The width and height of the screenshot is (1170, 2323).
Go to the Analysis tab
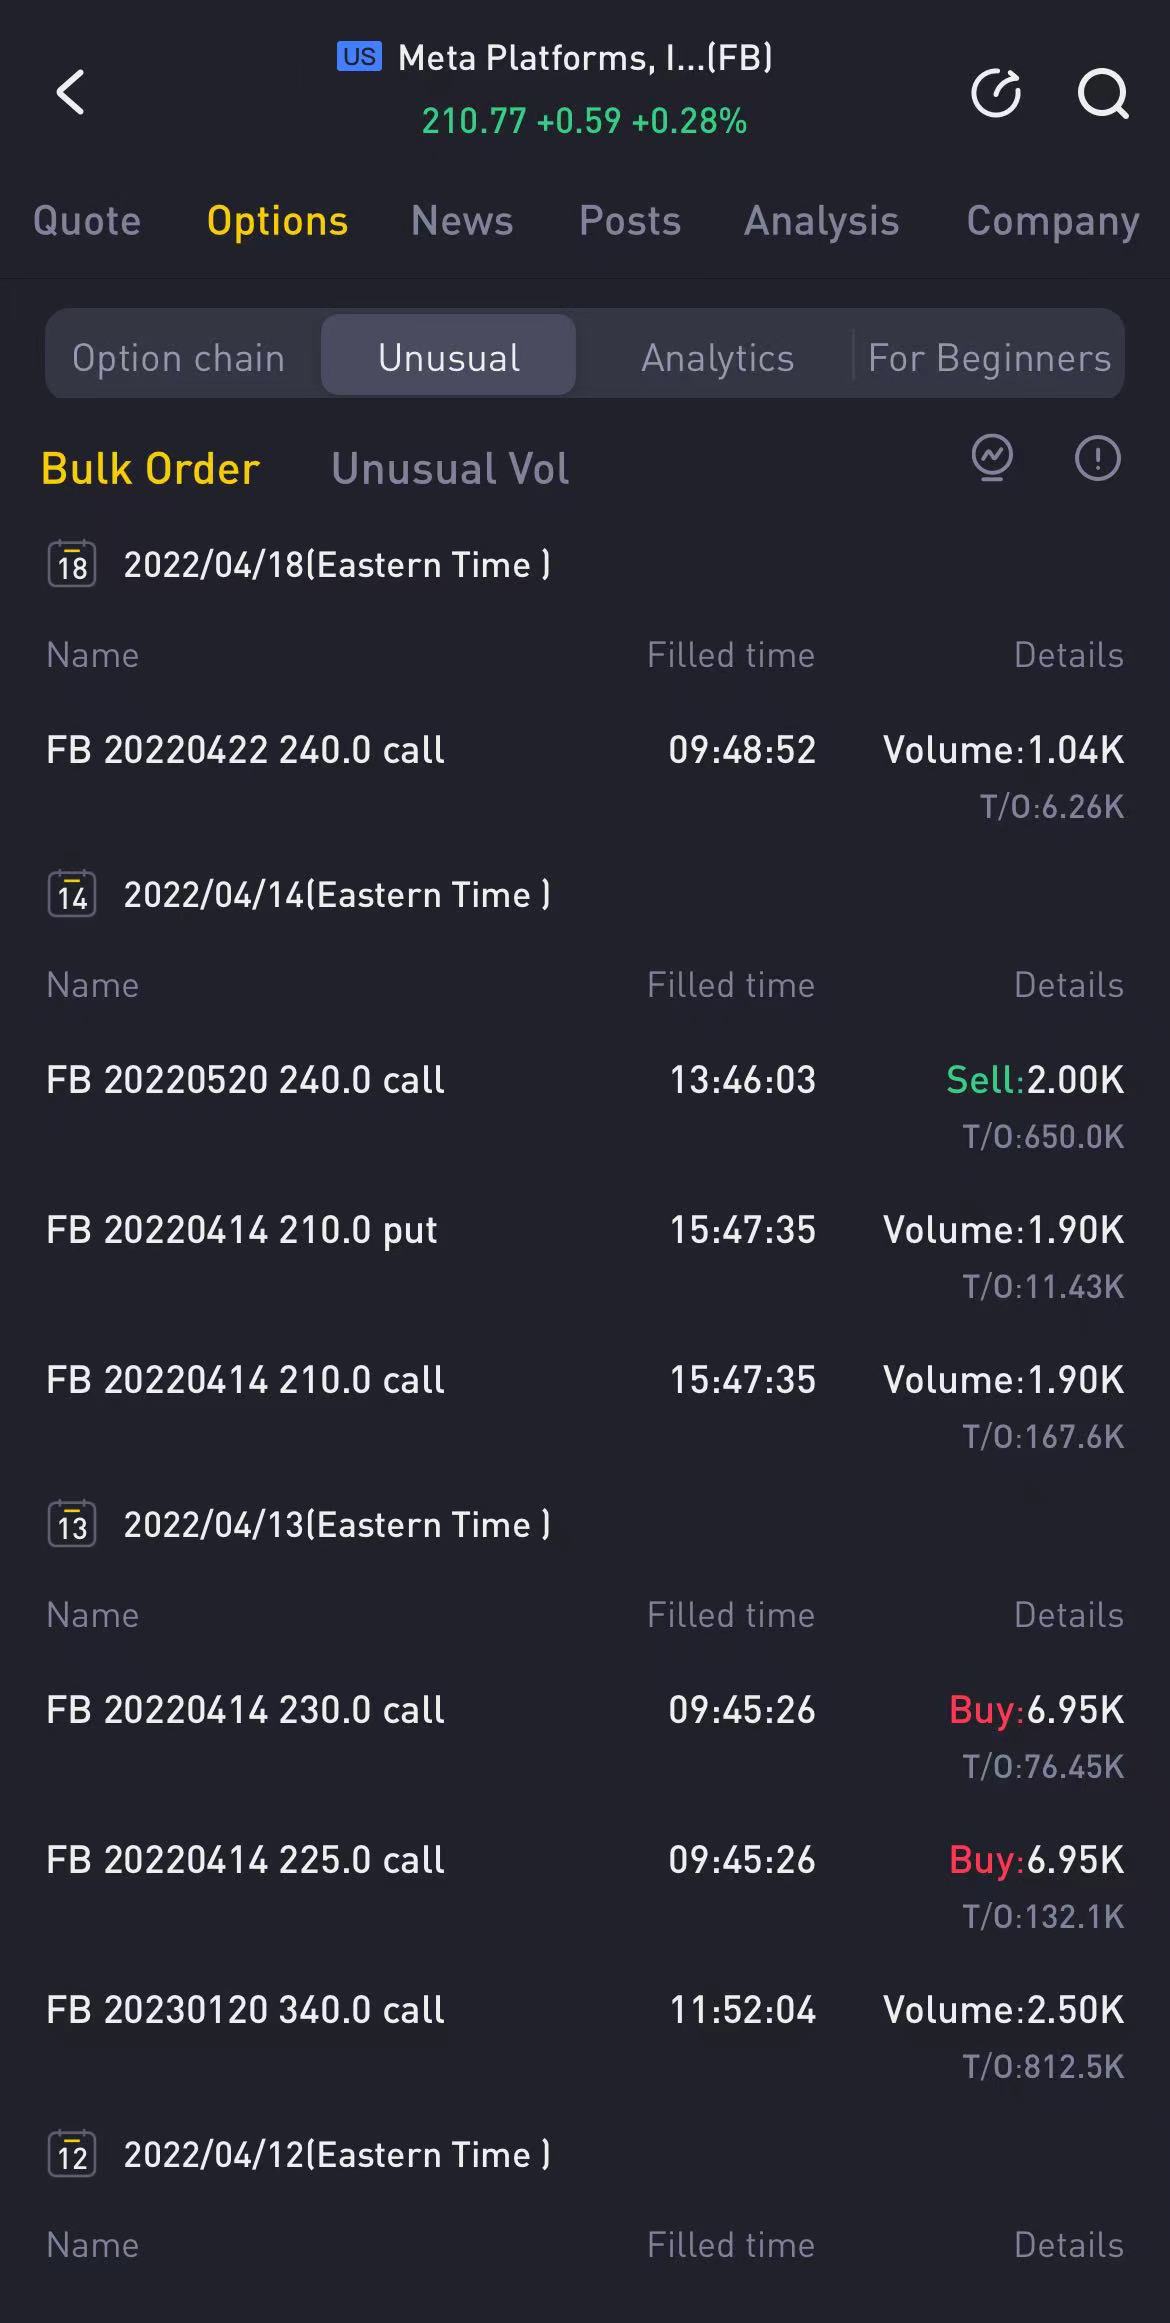[821, 221]
